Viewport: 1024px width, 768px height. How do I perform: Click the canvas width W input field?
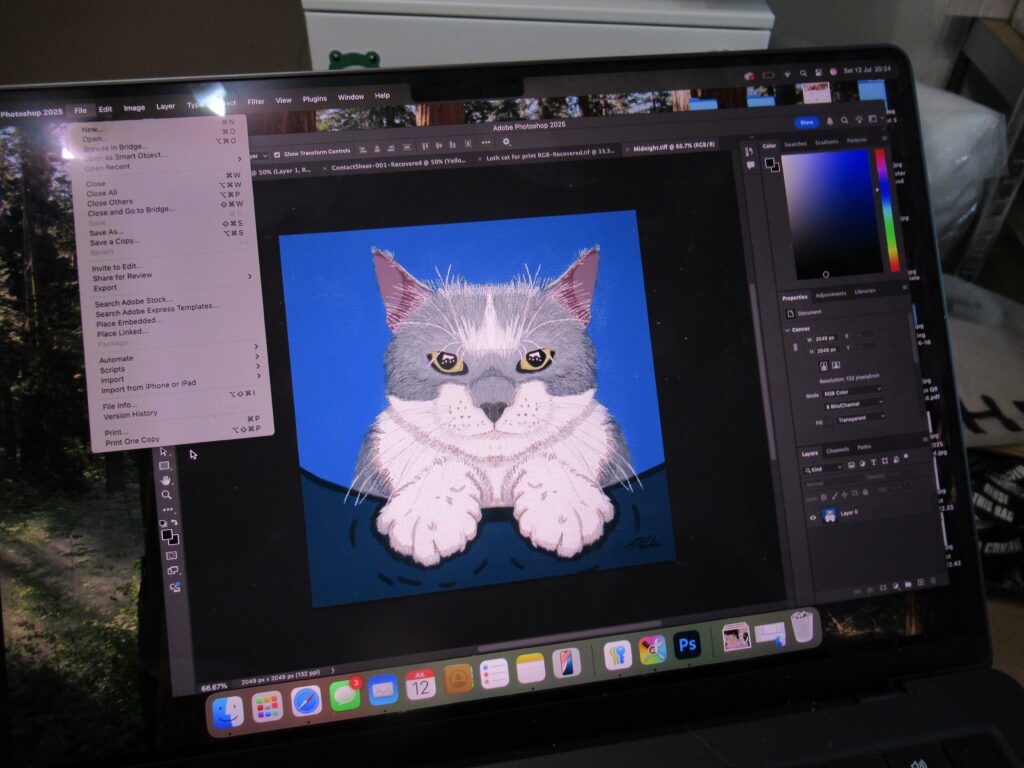(x=827, y=338)
